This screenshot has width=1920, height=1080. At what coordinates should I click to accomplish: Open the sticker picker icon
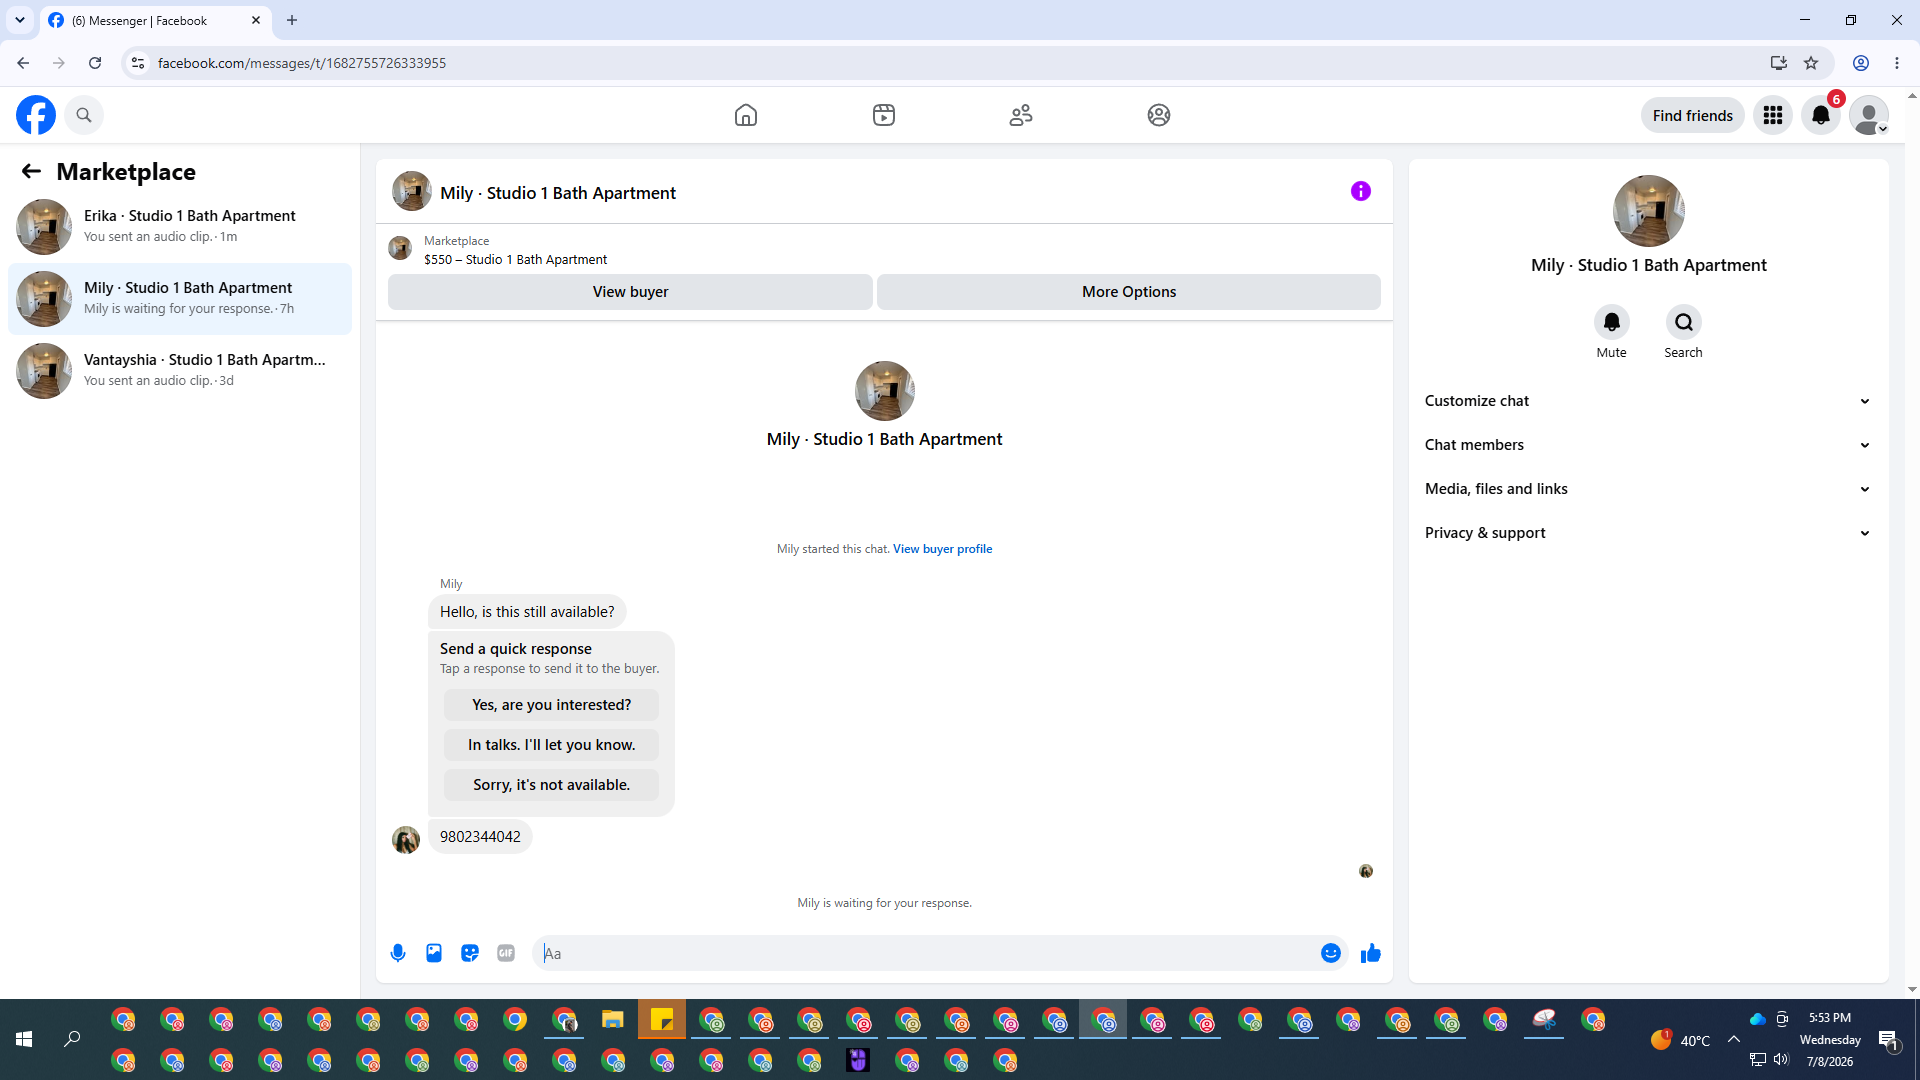[x=470, y=953]
